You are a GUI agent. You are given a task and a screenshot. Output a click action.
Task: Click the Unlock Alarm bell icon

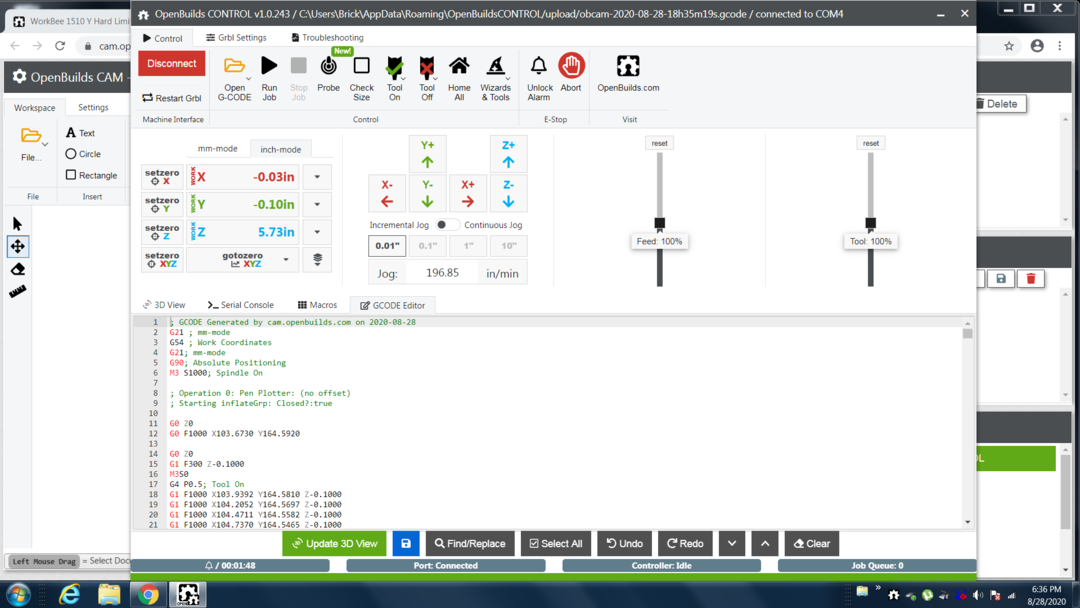click(539, 66)
